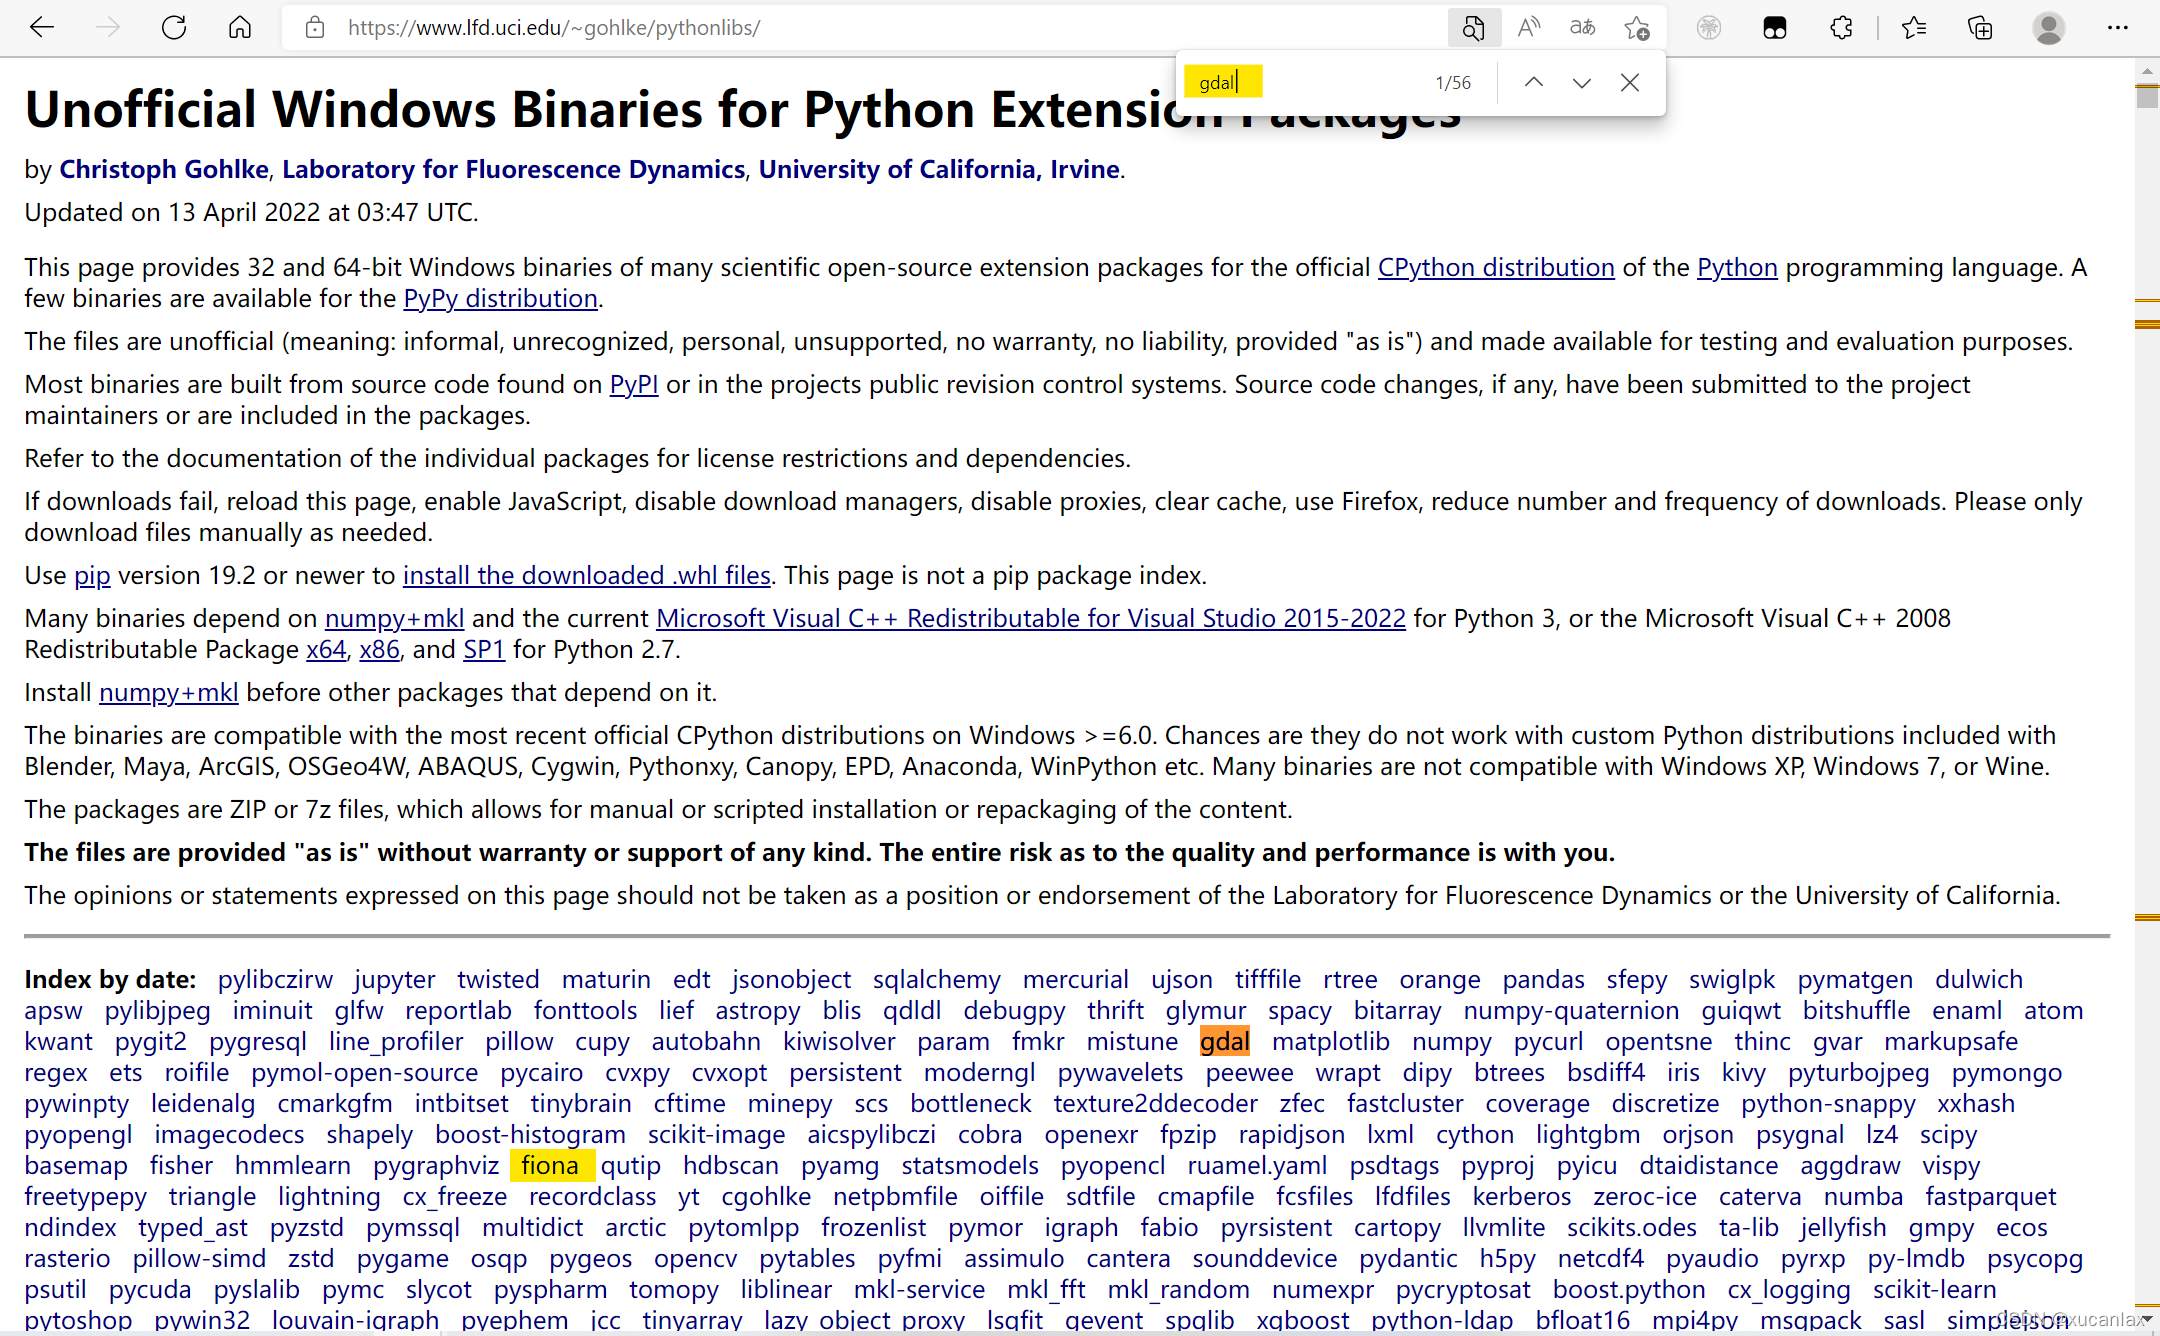
Task: Go to the browser home page icon
Action: click(x=240, y=28)
